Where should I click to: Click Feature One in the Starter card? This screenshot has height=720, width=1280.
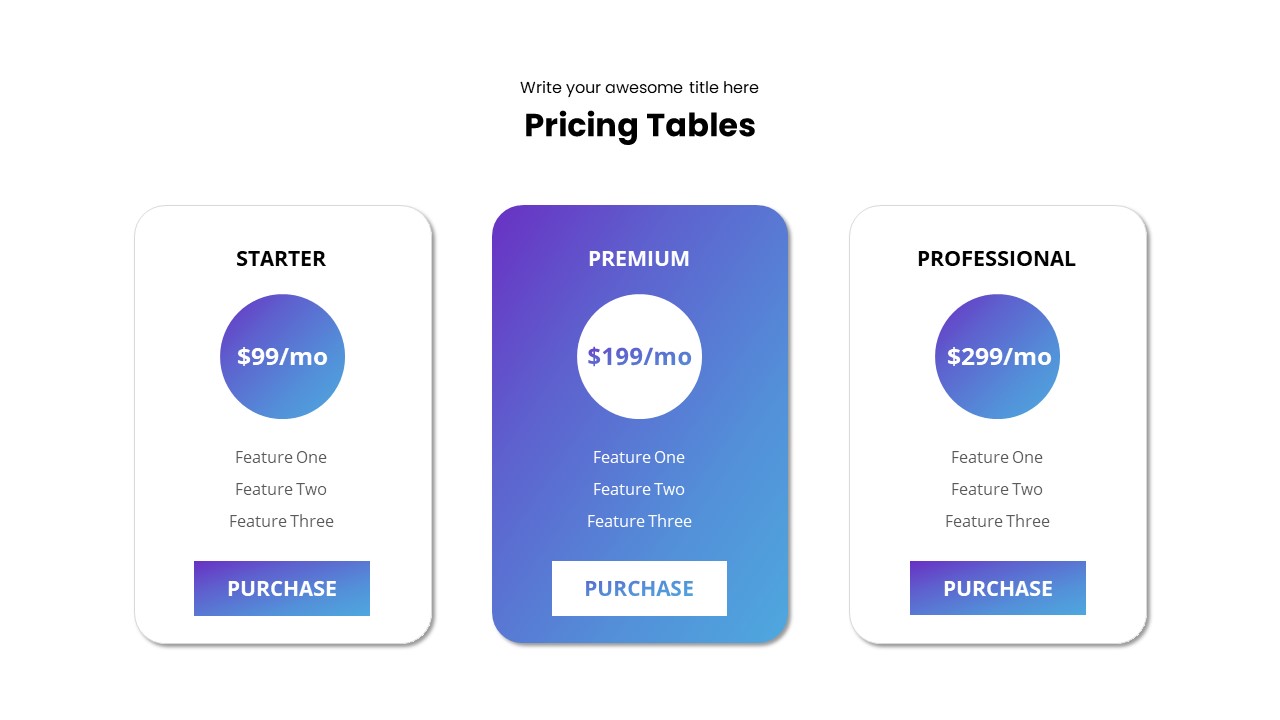click(x=281, y=457)
